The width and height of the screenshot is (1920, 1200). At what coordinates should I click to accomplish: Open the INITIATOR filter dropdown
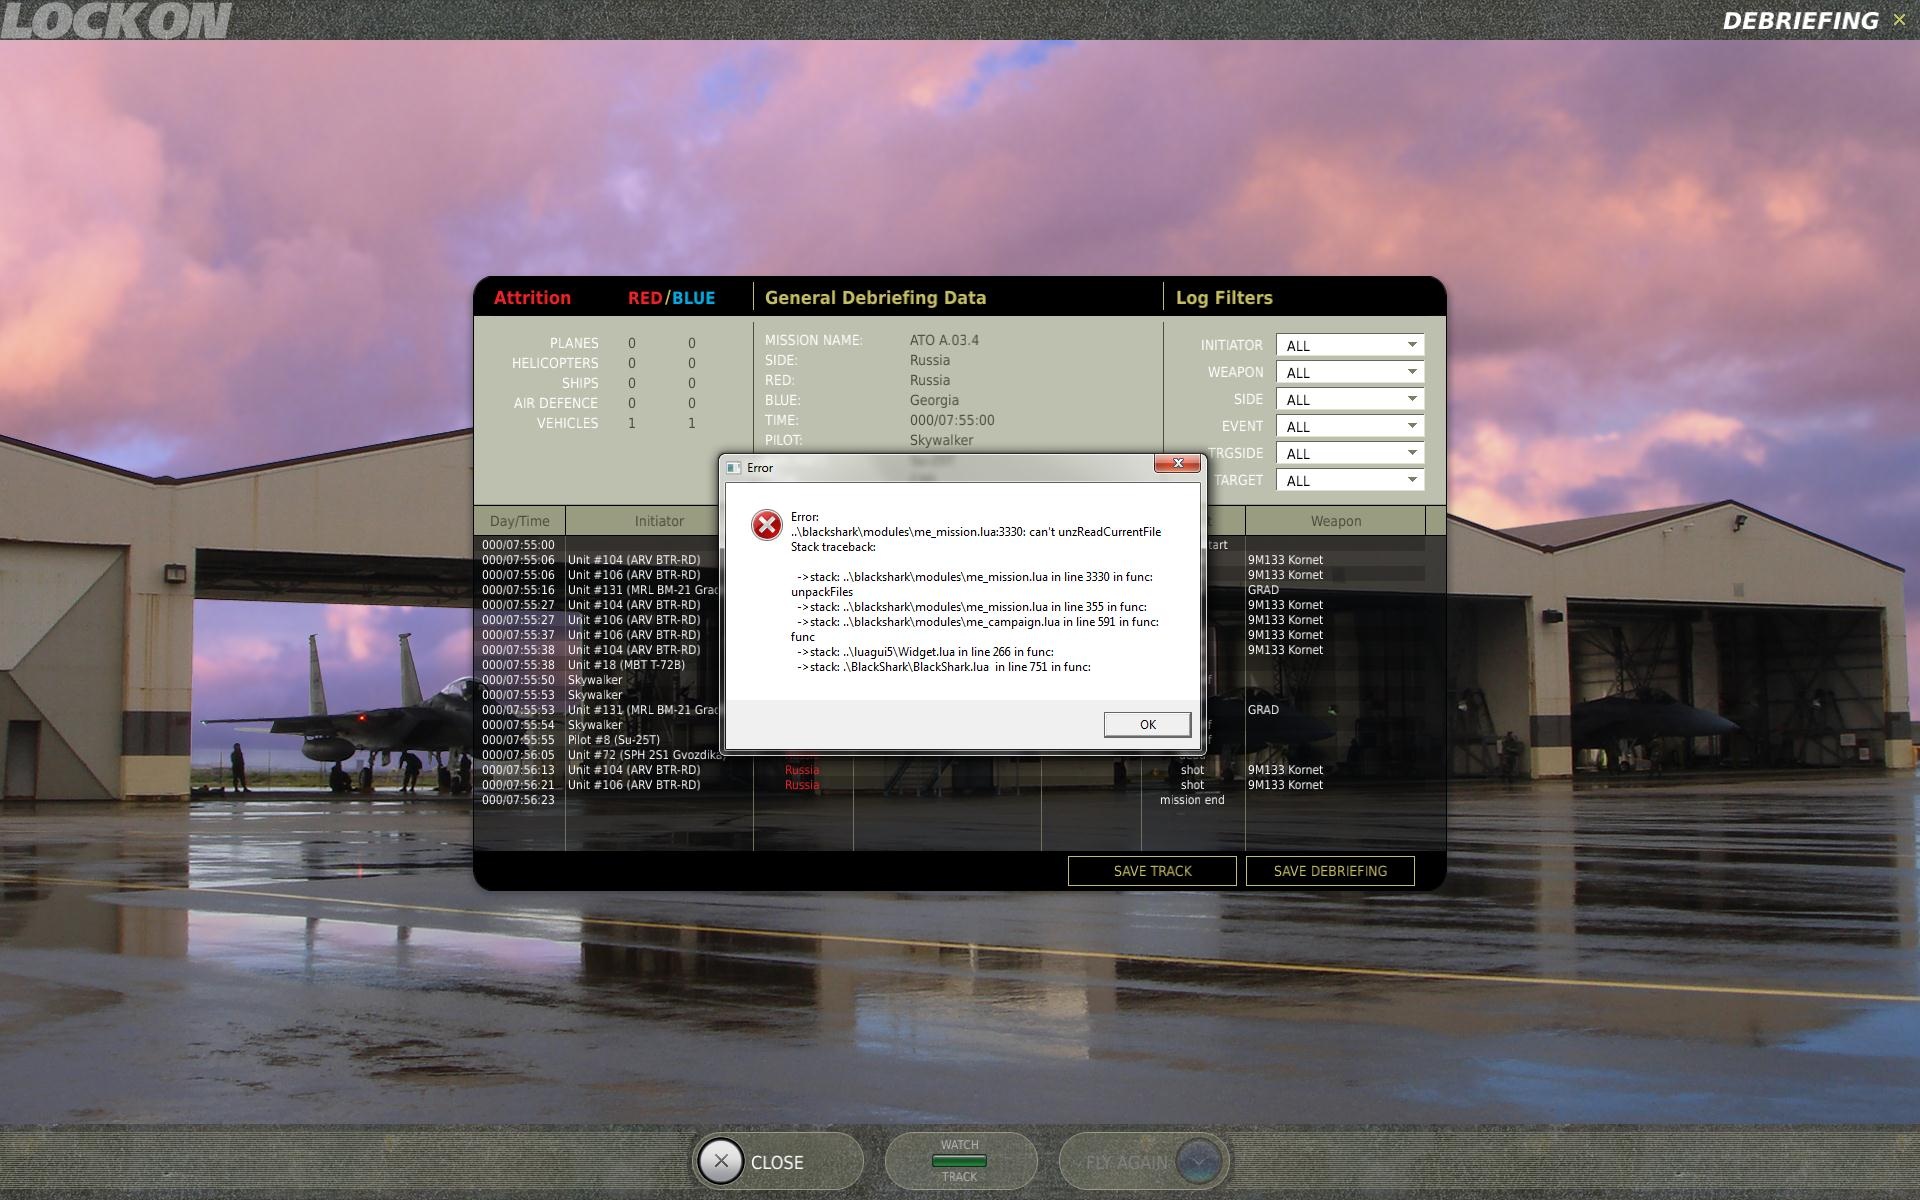1350,346
